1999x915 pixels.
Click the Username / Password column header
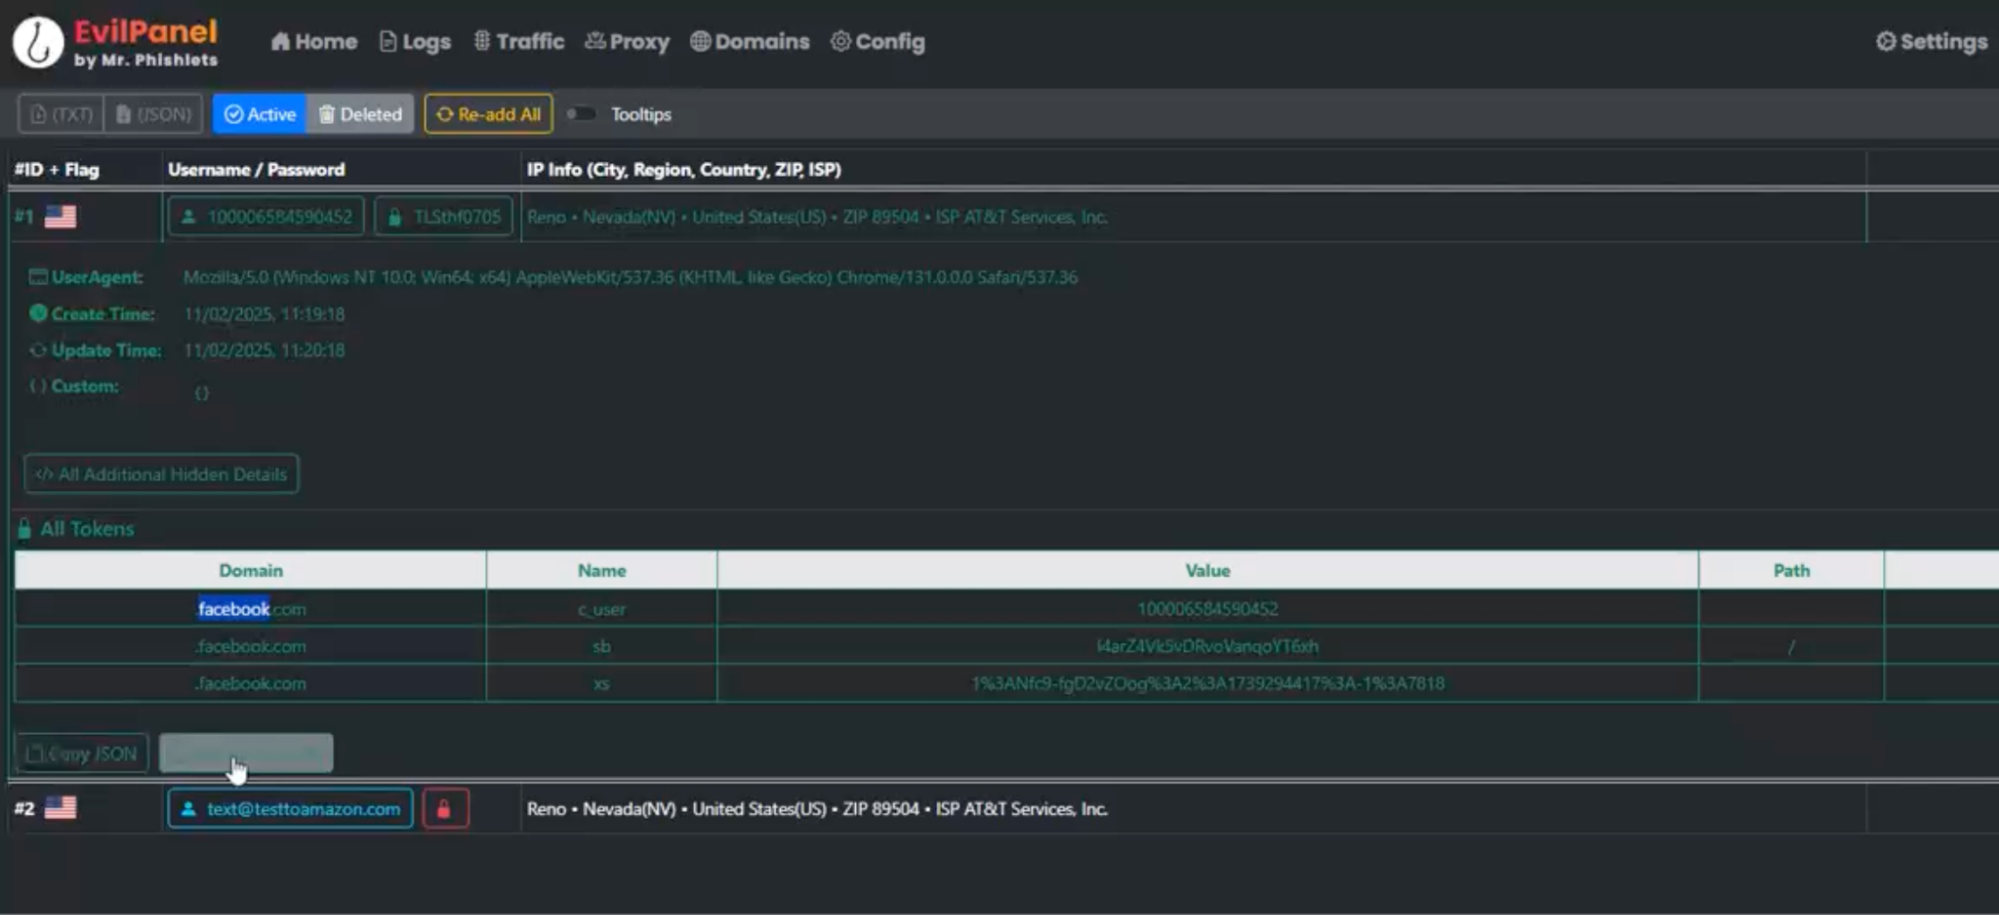[256, 169]
